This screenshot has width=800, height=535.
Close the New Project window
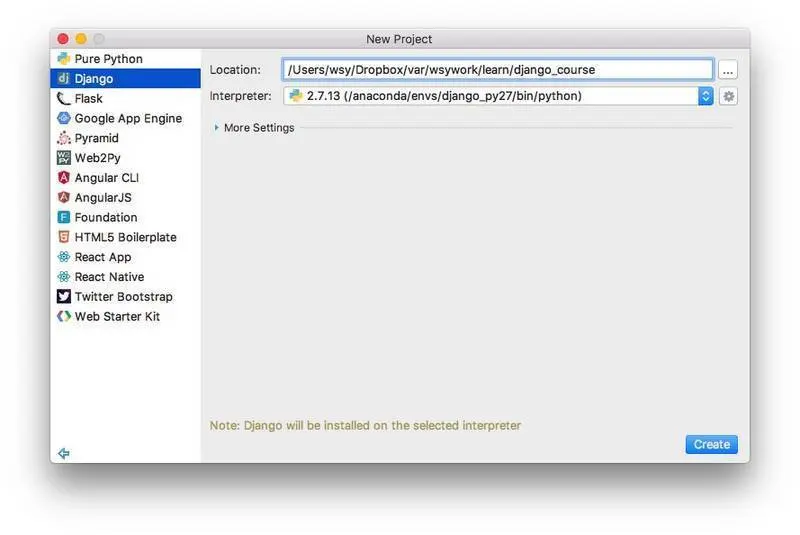tap(63, 39)
